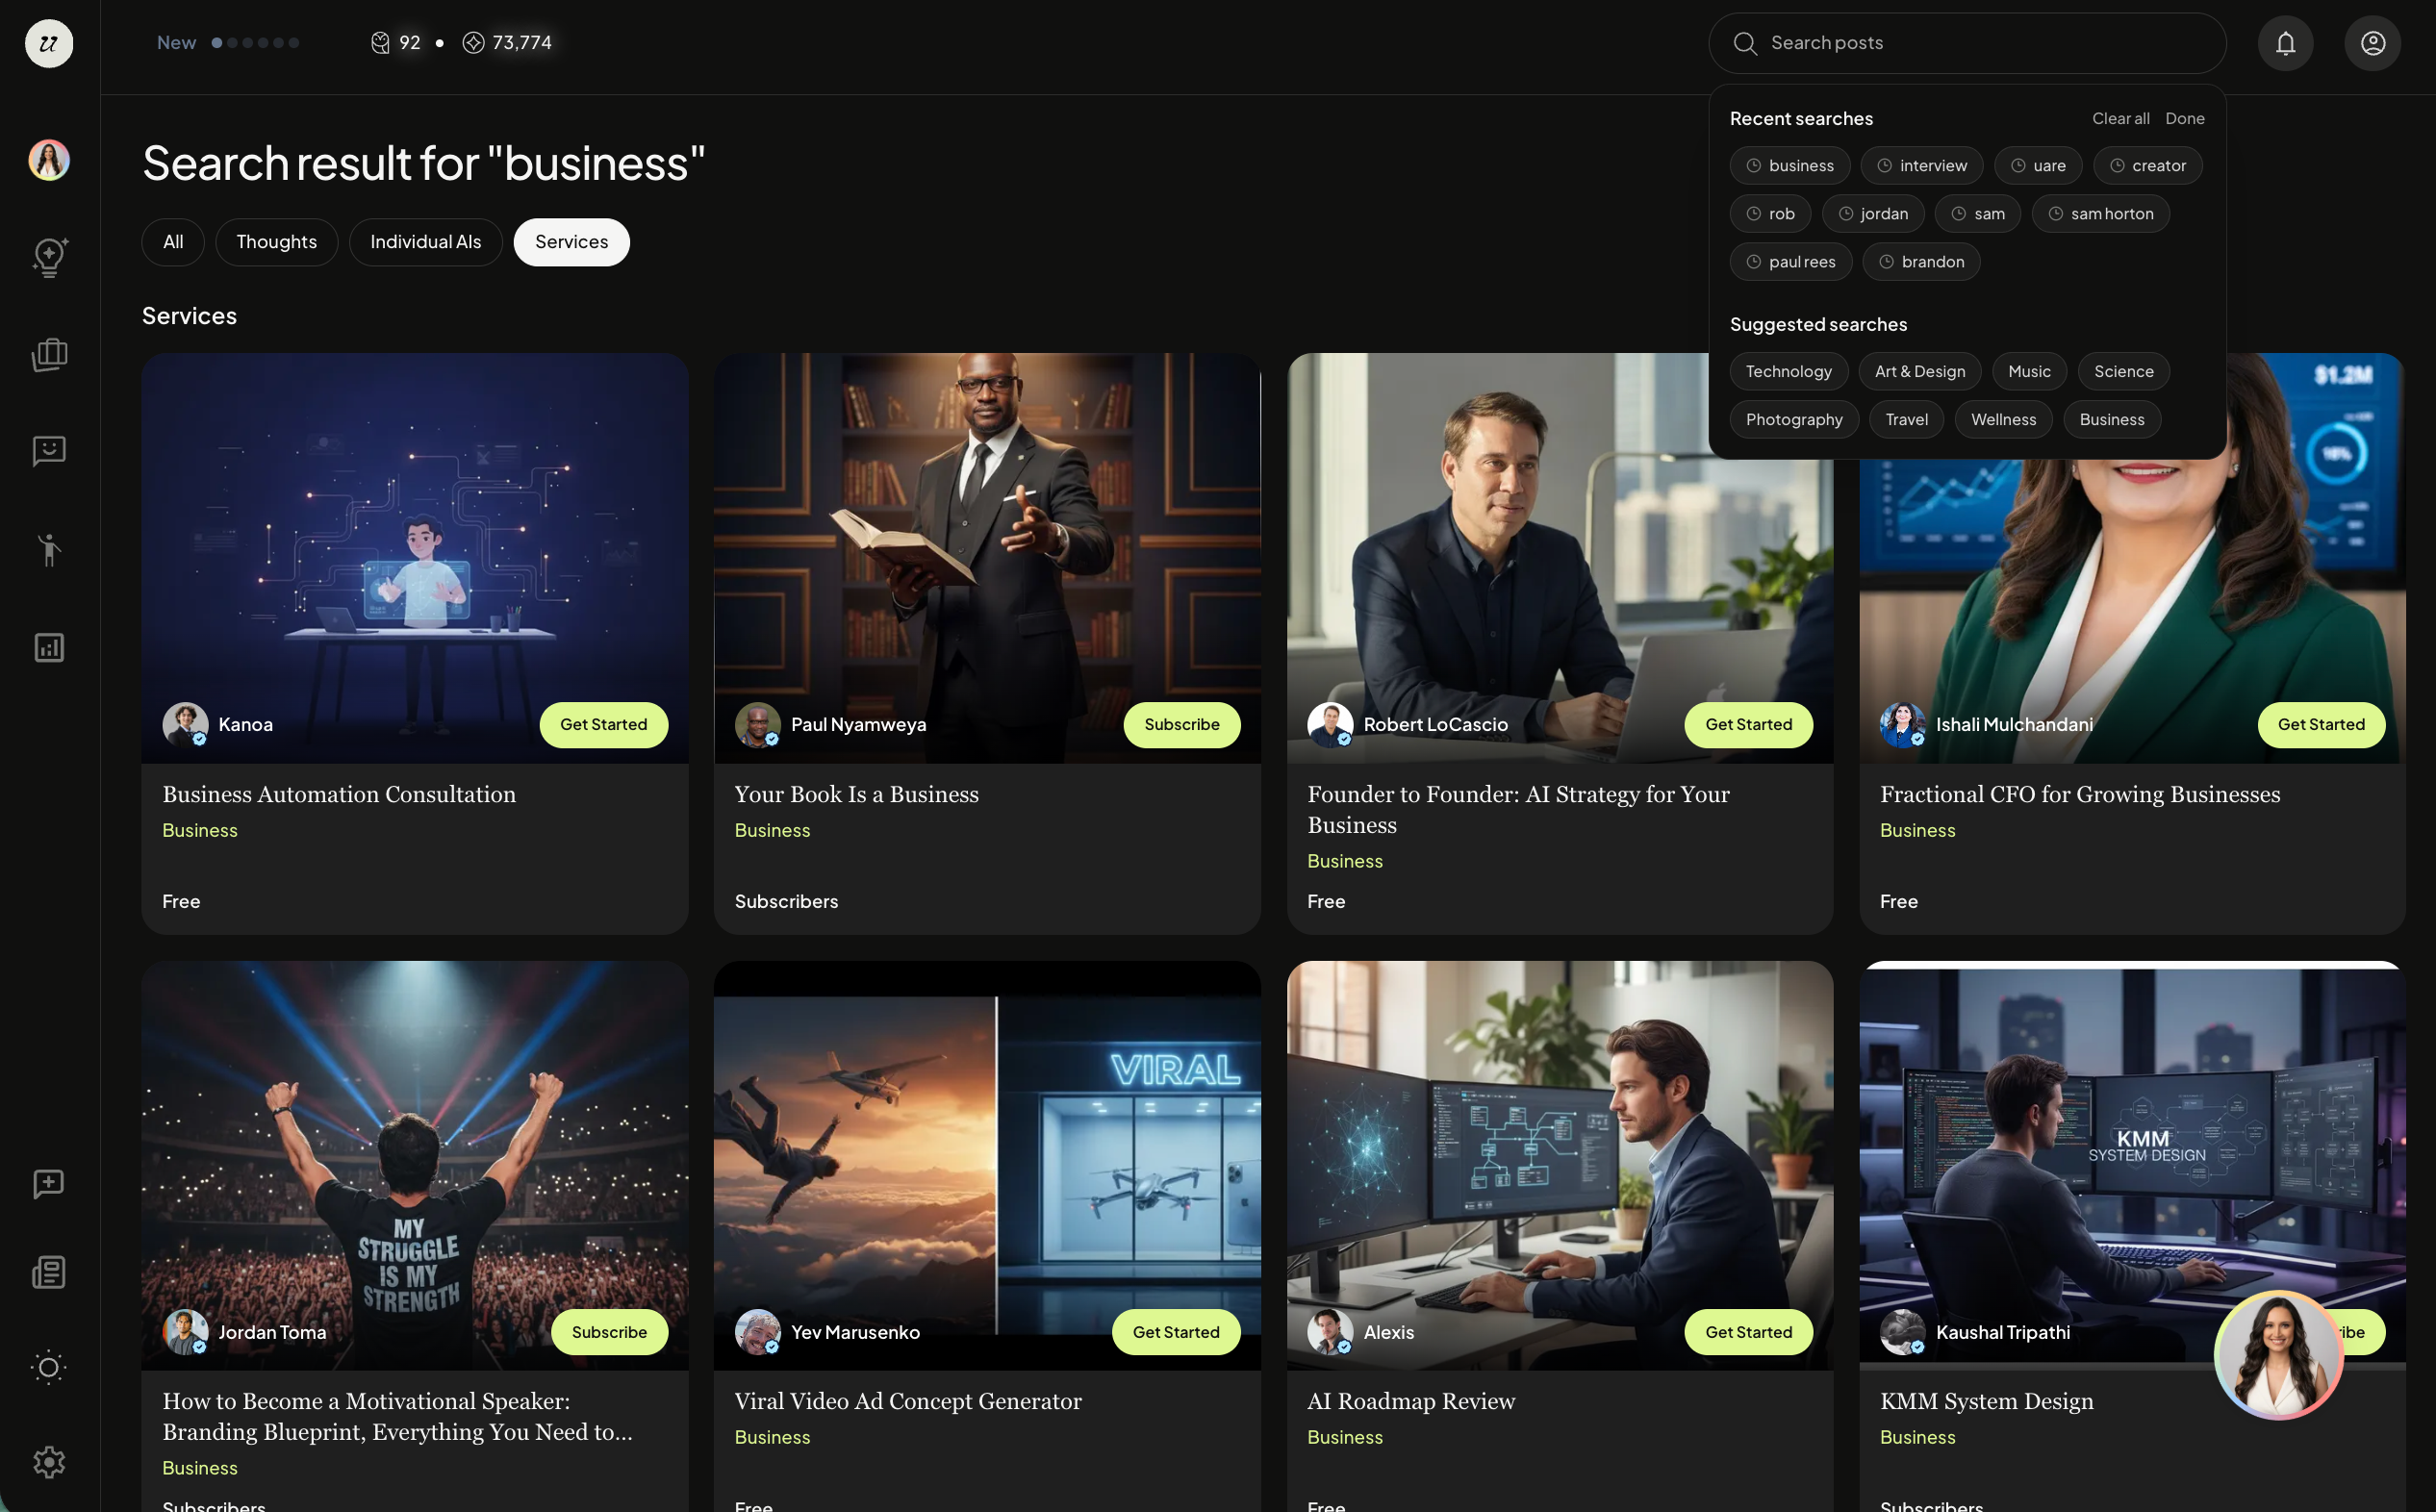Subscribe to Jordan Toma's service
The width and height of the screenshot is (2436, 1512).
tap(609, 1332)
